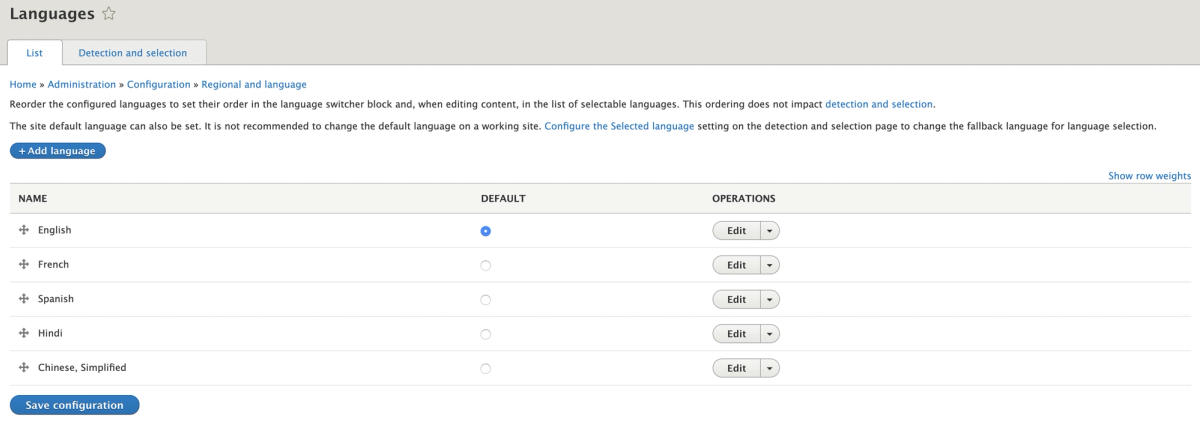Click the Languages page title

coord(52,14)
